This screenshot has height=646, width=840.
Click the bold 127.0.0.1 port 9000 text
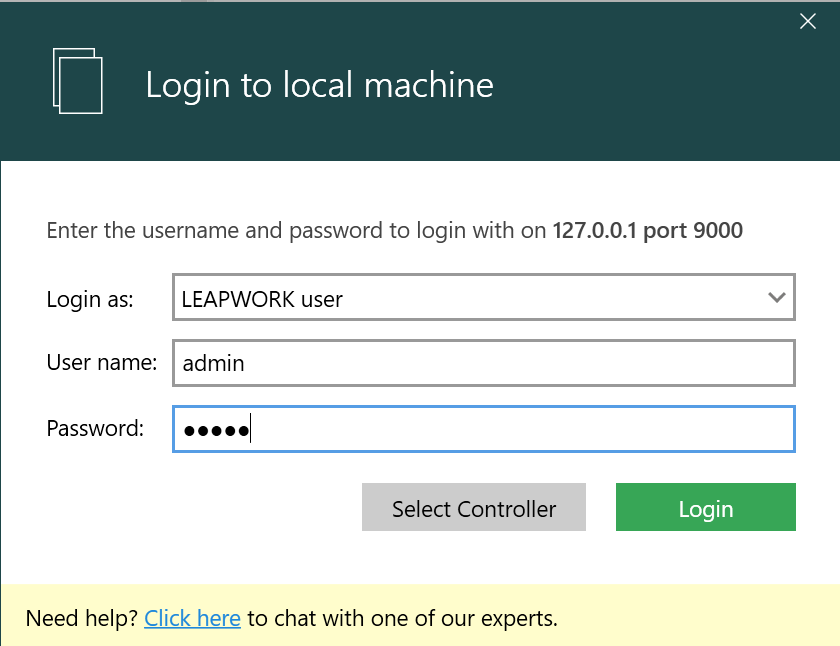point(647,231)
